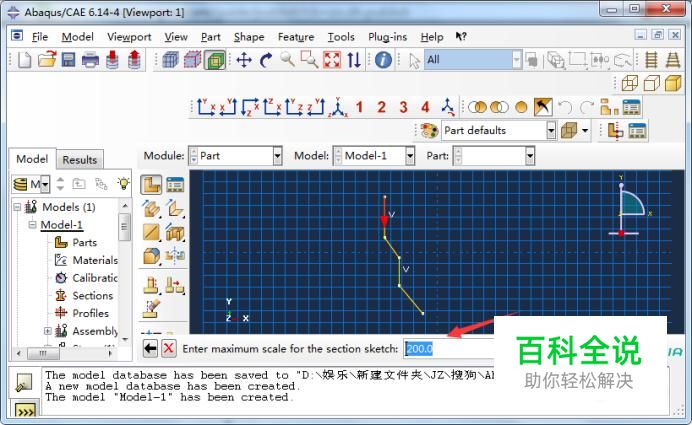Screen dimensions: 692x425
Task: Open the Viewport menu
Action: [129, 37]
